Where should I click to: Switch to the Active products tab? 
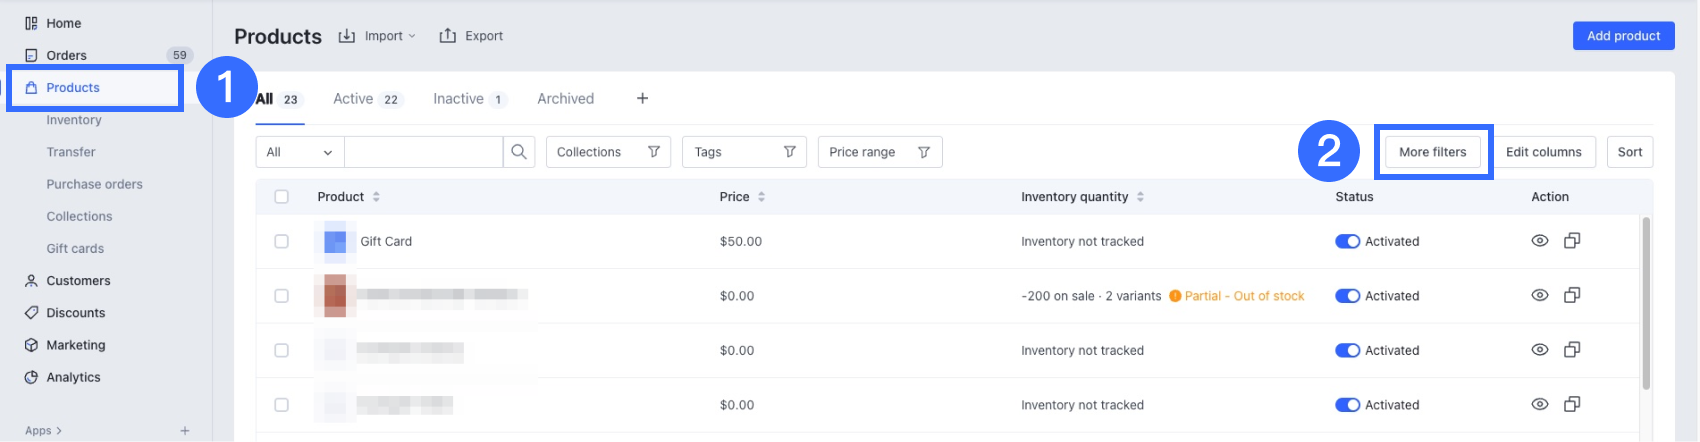[x=366, y=99]
